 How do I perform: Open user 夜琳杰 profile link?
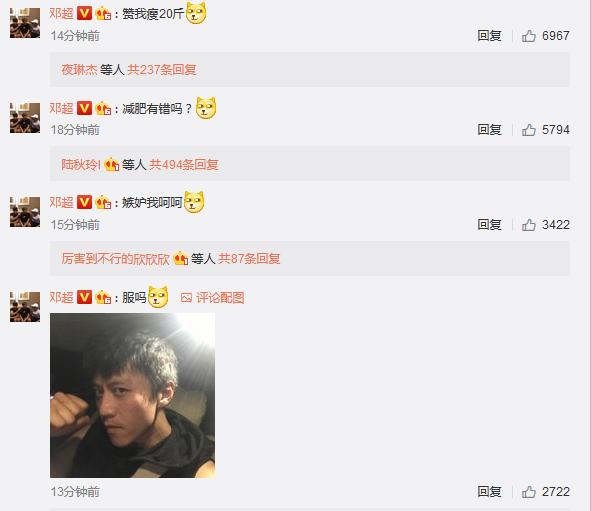point(79,70)
